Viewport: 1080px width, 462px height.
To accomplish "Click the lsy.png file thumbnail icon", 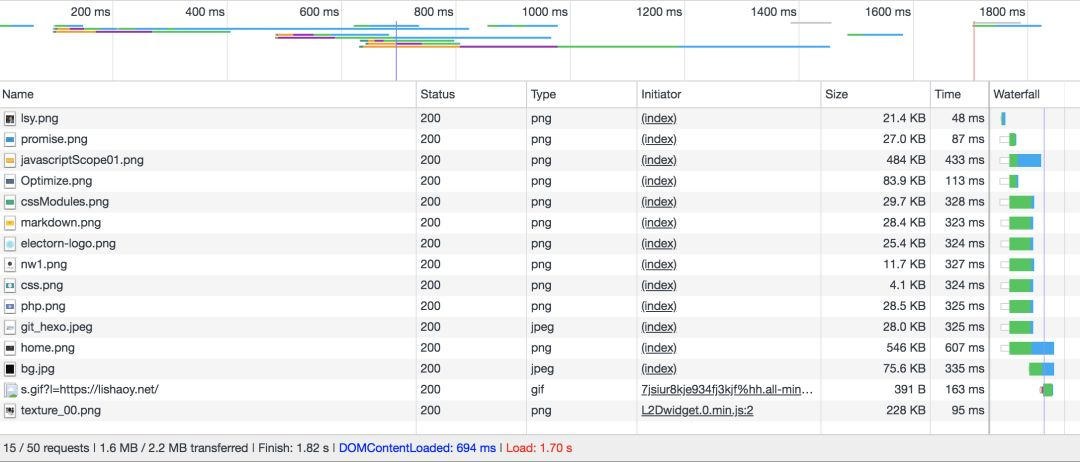I will tap(11, 118).
